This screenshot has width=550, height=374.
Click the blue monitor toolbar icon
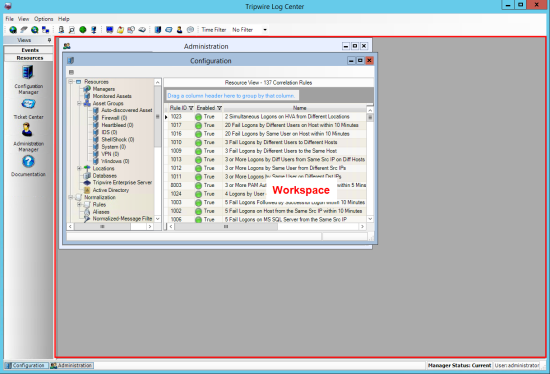pyautogui.click(x=109, y=30)
